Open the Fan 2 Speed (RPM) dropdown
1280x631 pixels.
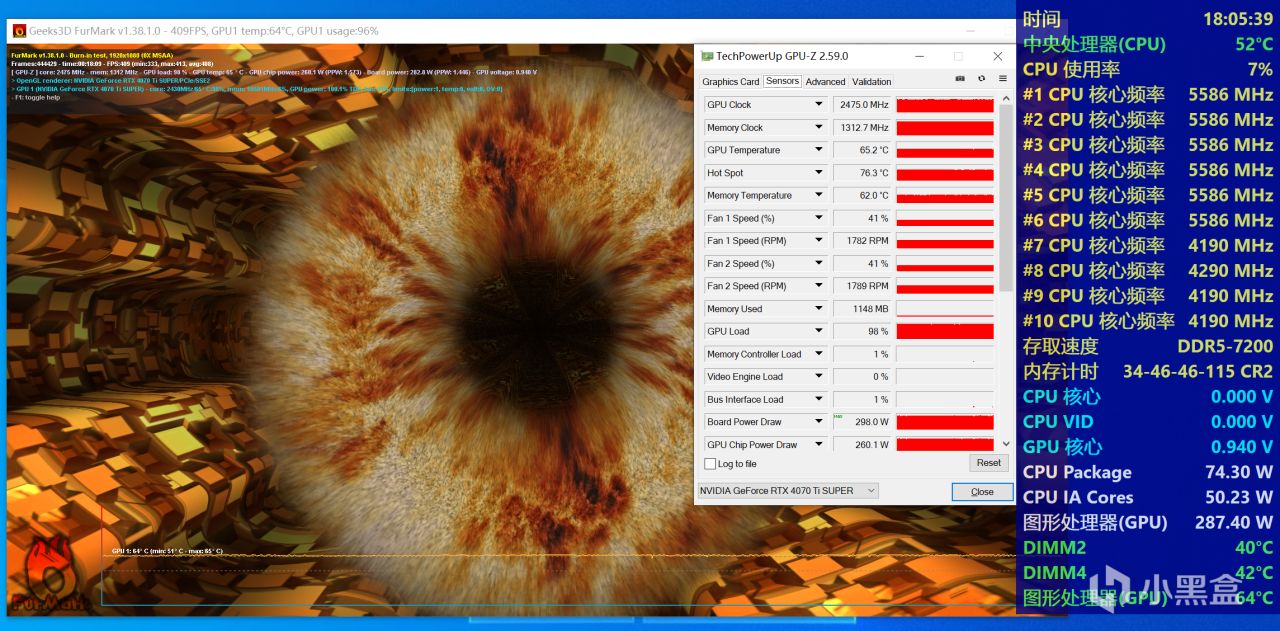tap(819, 286)
